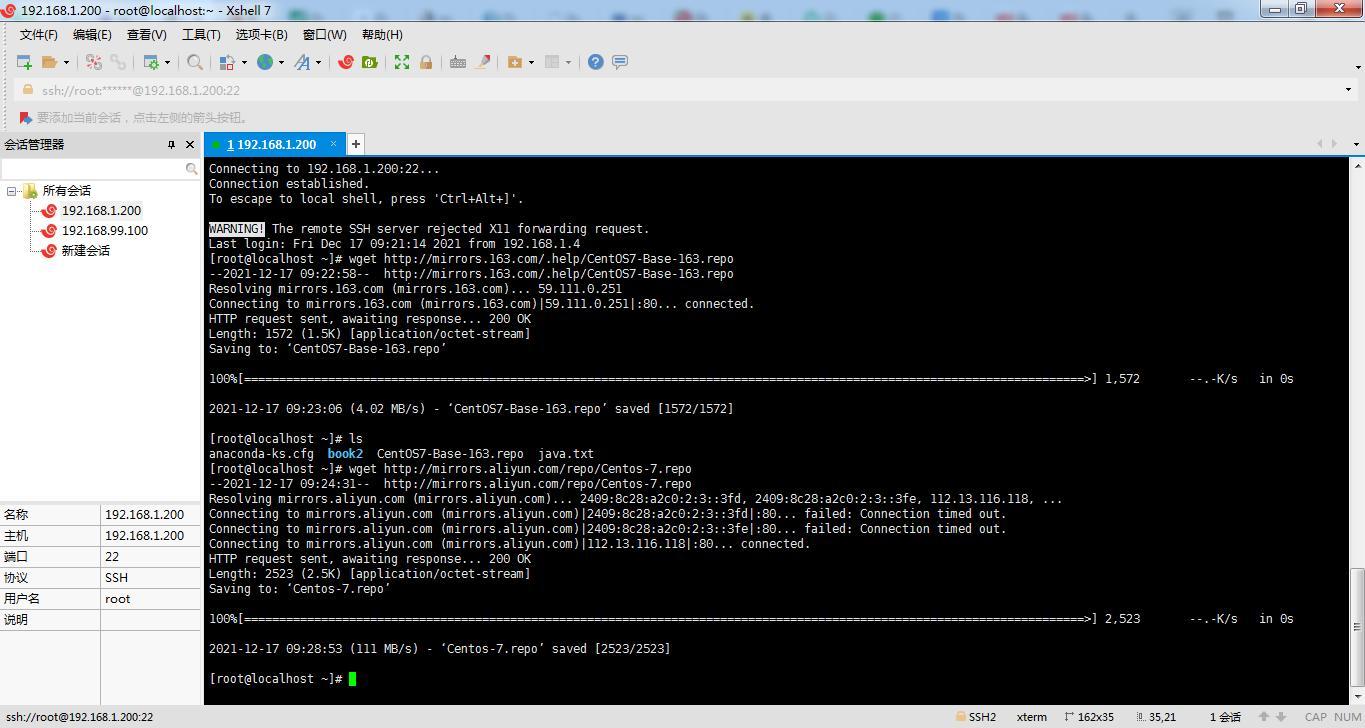Click the lock screen padlock icon
Image resolution: width=1365 pixels, height=728 pixels.
pyautogui.click(x=426, y=62)
